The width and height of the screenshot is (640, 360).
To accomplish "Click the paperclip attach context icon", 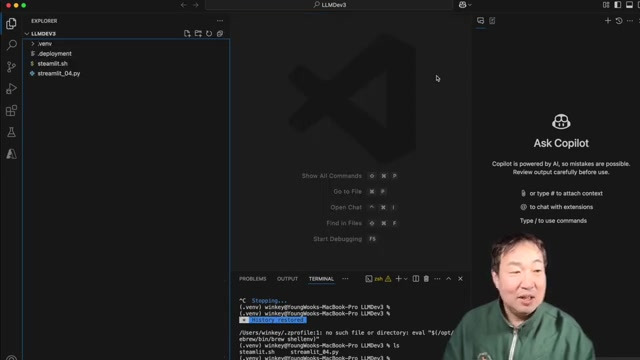I will point(523,193).
